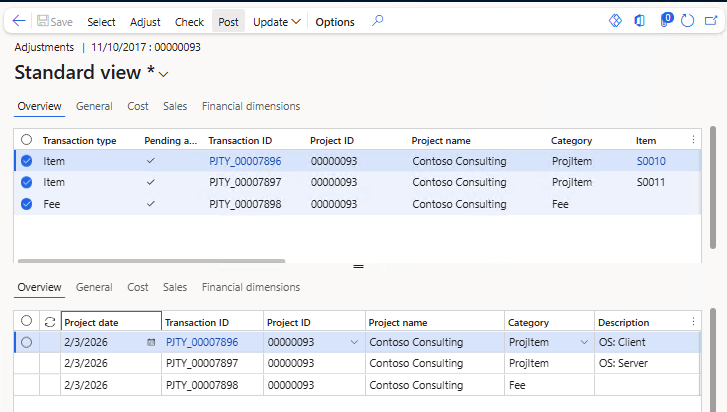
Task: Open transaction link PJTY_00007896 in upper grid
Action: tap(245, 161)
